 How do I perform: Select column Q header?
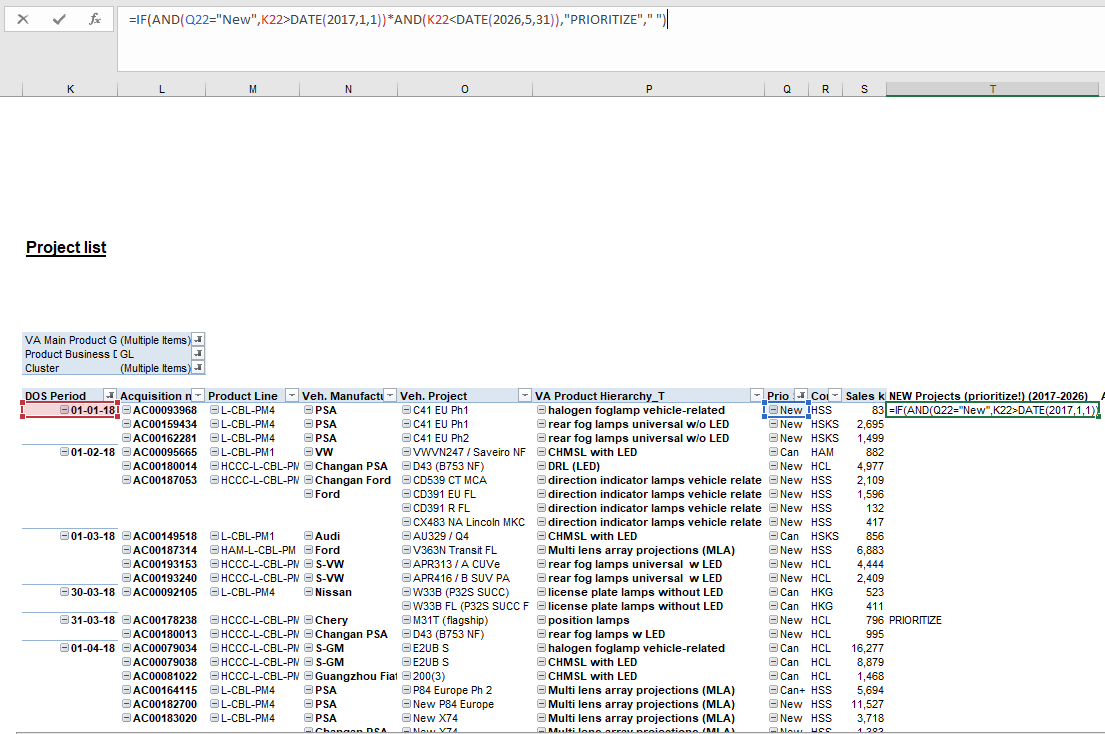[x=786, y=89]
